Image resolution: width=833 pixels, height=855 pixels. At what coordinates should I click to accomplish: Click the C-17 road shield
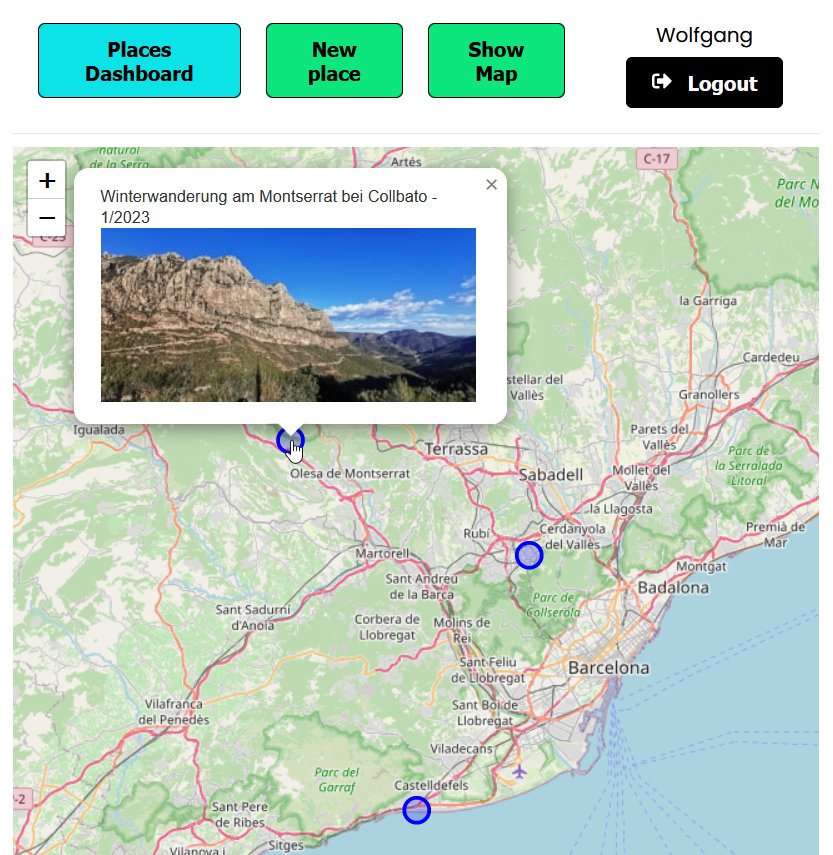[656, 158]
